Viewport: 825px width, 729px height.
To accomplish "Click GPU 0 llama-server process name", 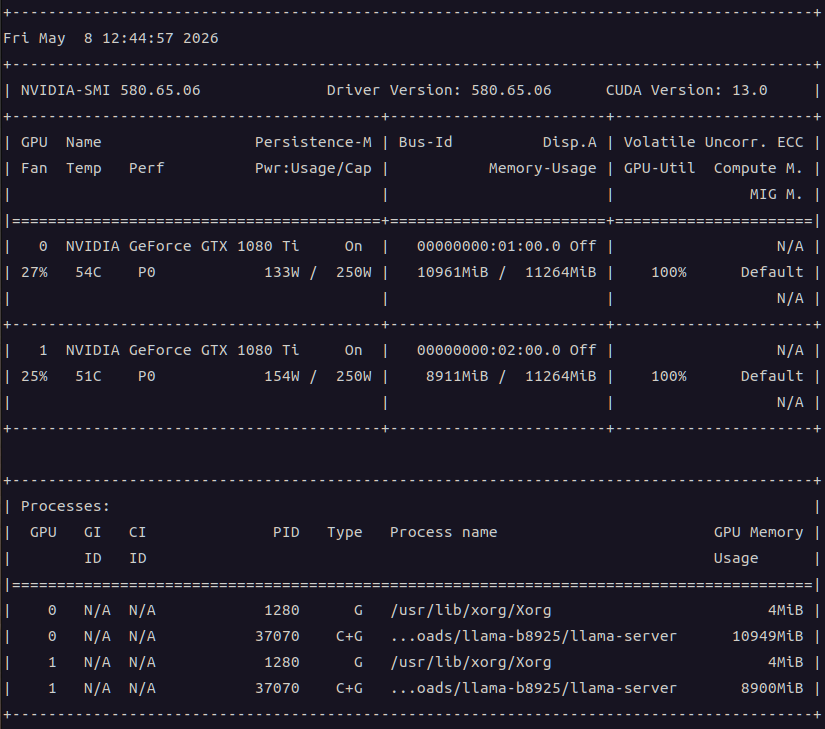I will pyautogui.click(x=534, y=636).
